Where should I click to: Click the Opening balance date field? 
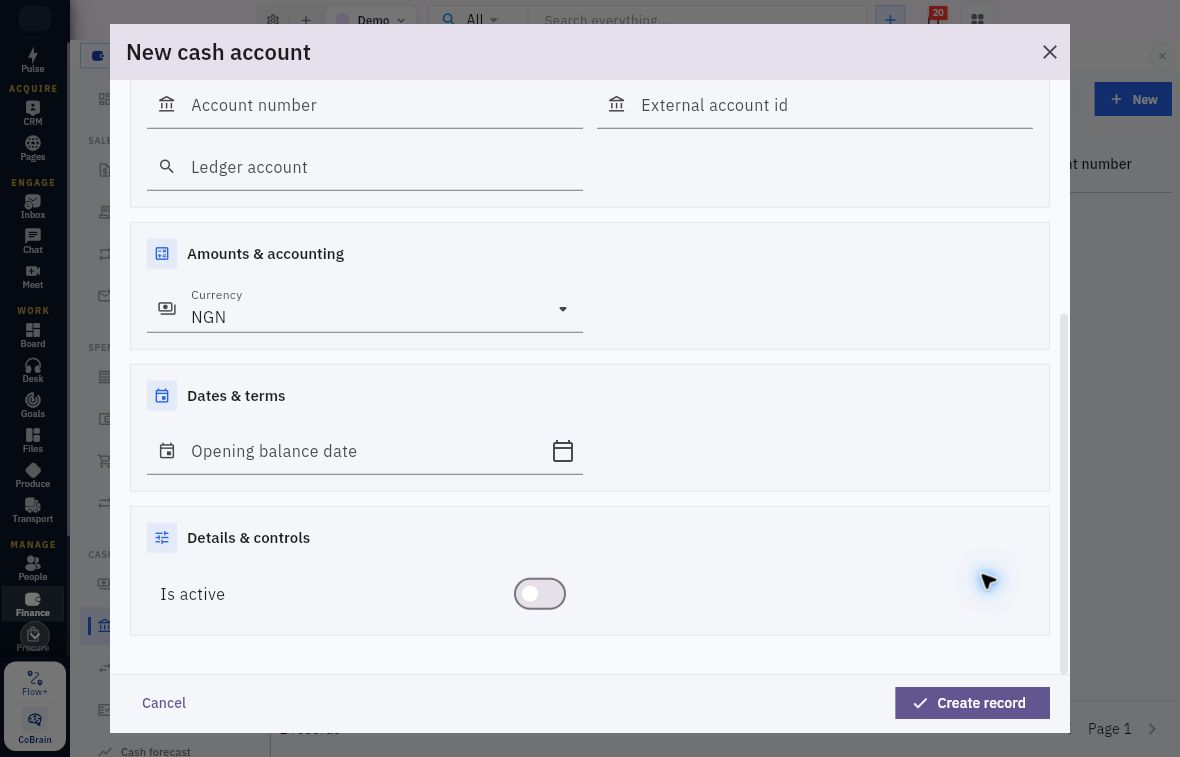click(x=364, y=451)
